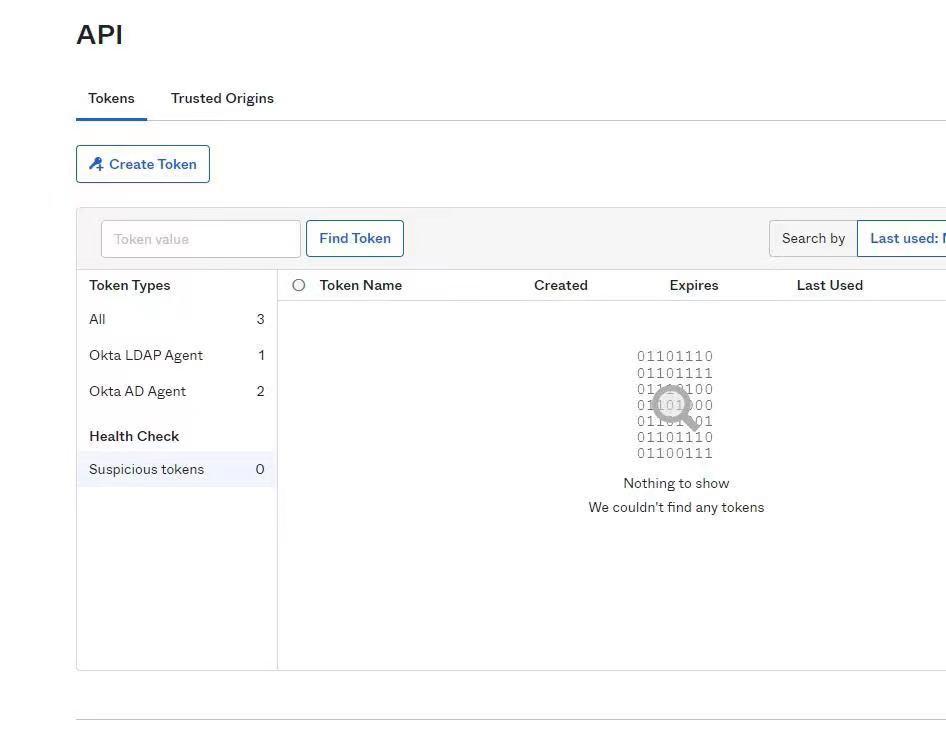Focus the Token value input field
Viewport: 946px width, 741px height.
tap(200, 239)
